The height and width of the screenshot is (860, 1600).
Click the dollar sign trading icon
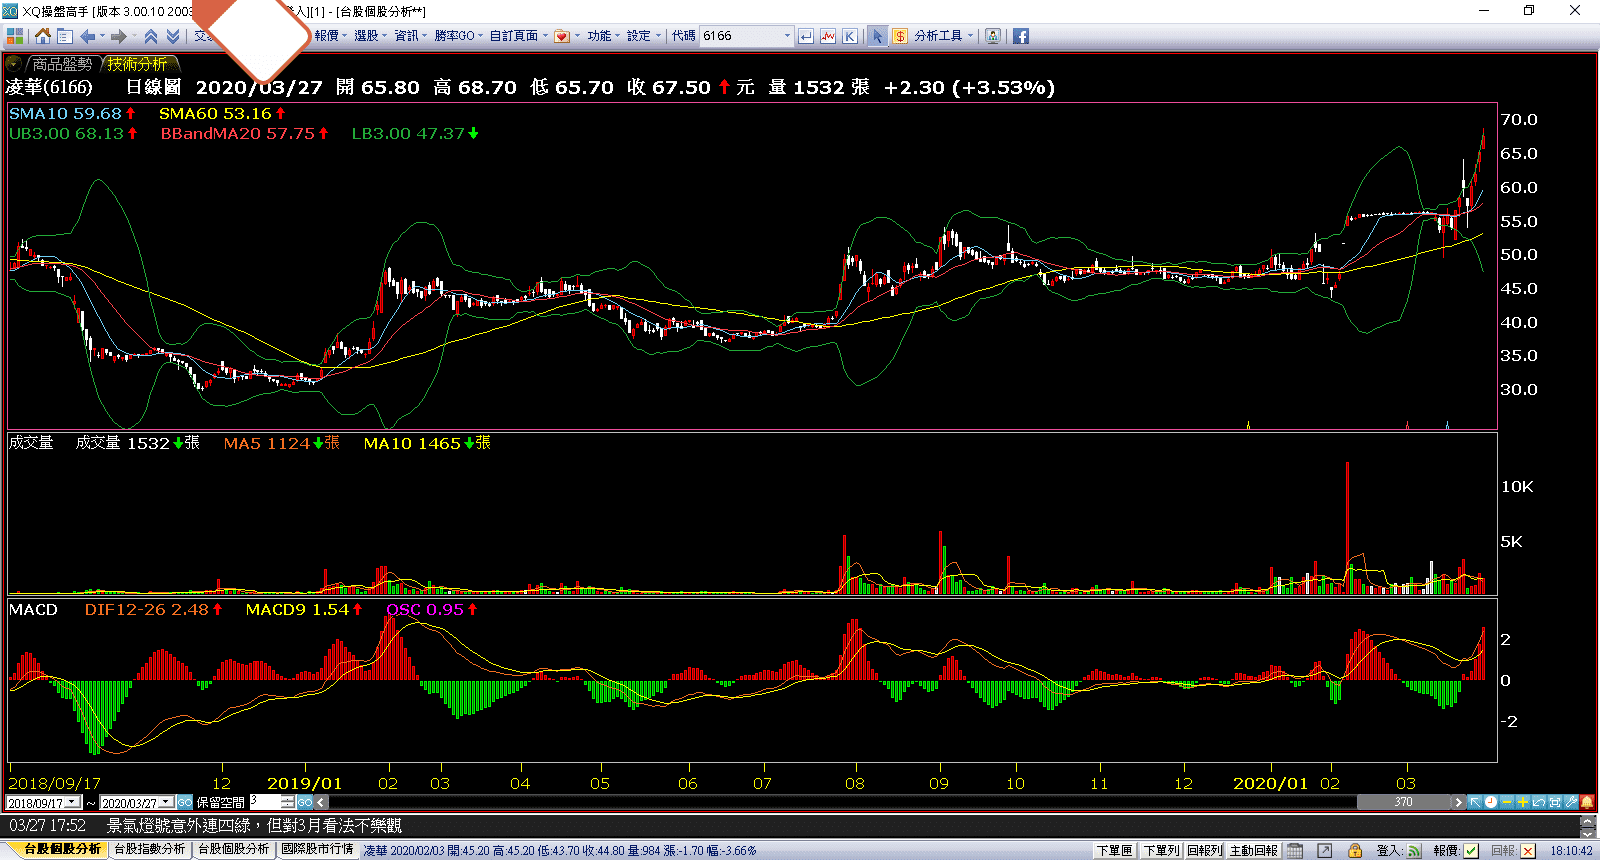899,36
